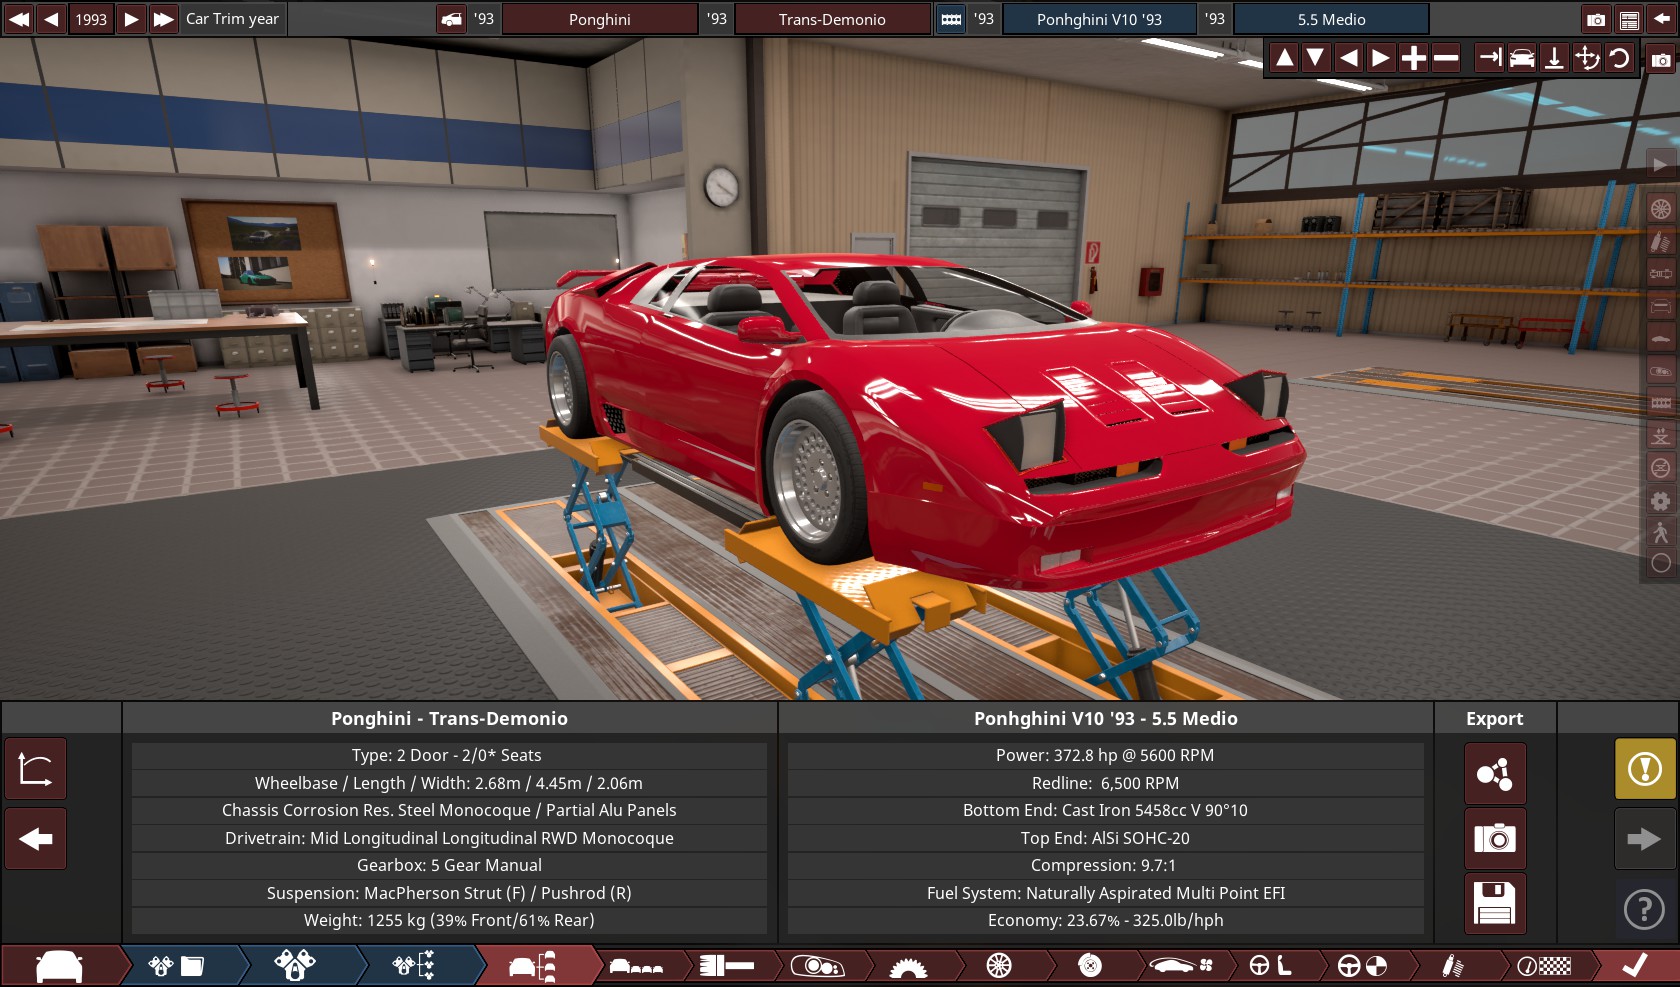Toggle chassis frame view in side panel
Viewport: 1680px width, 987px height.
click(x=1661, y=403)
